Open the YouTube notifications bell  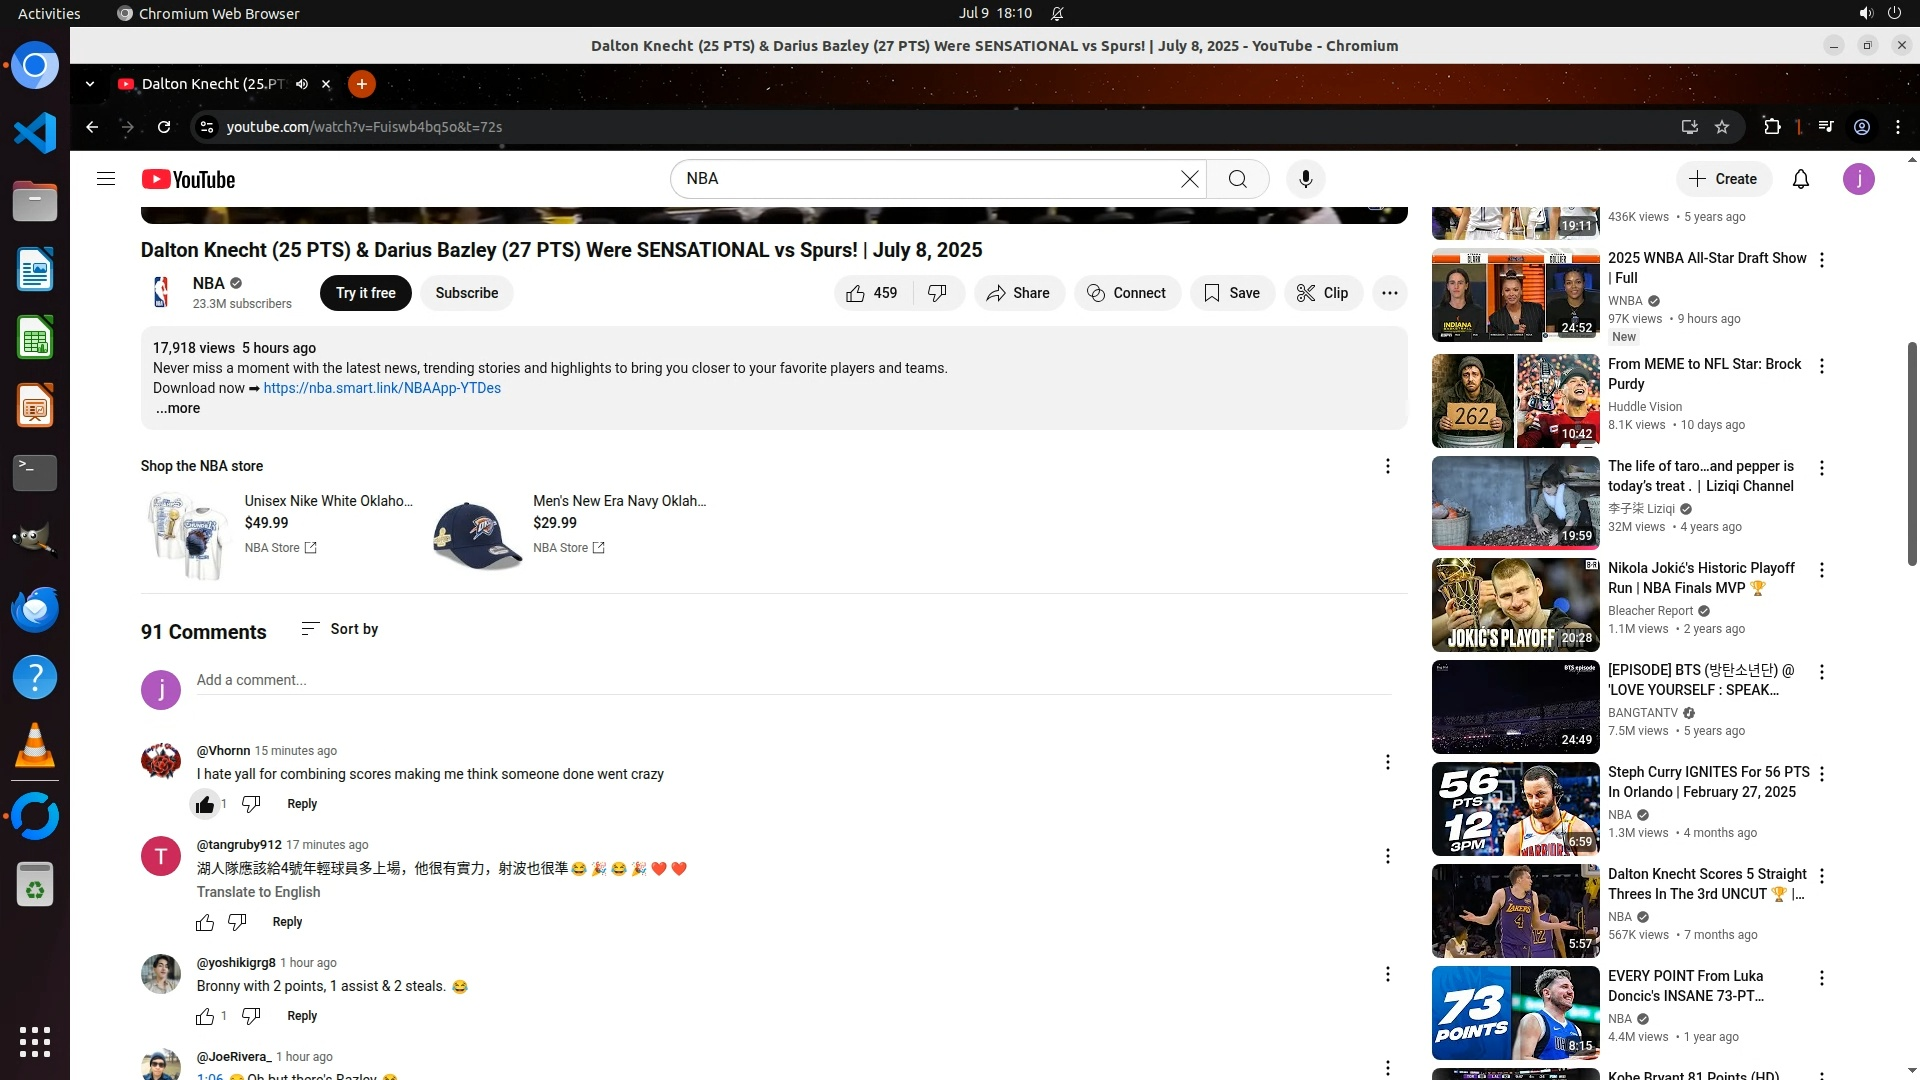[x=1800, y=179]
